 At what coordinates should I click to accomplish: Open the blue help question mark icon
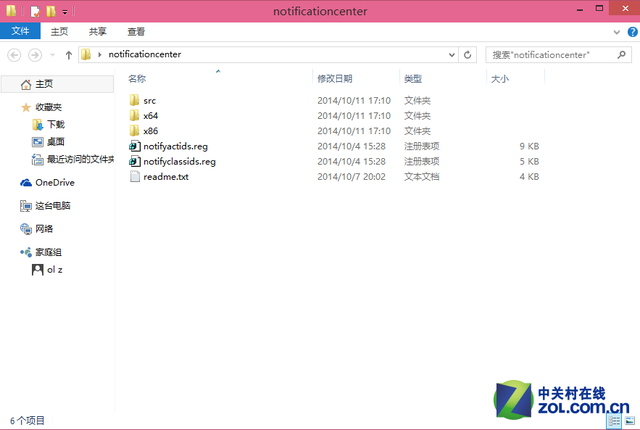(x=633, y=32)
